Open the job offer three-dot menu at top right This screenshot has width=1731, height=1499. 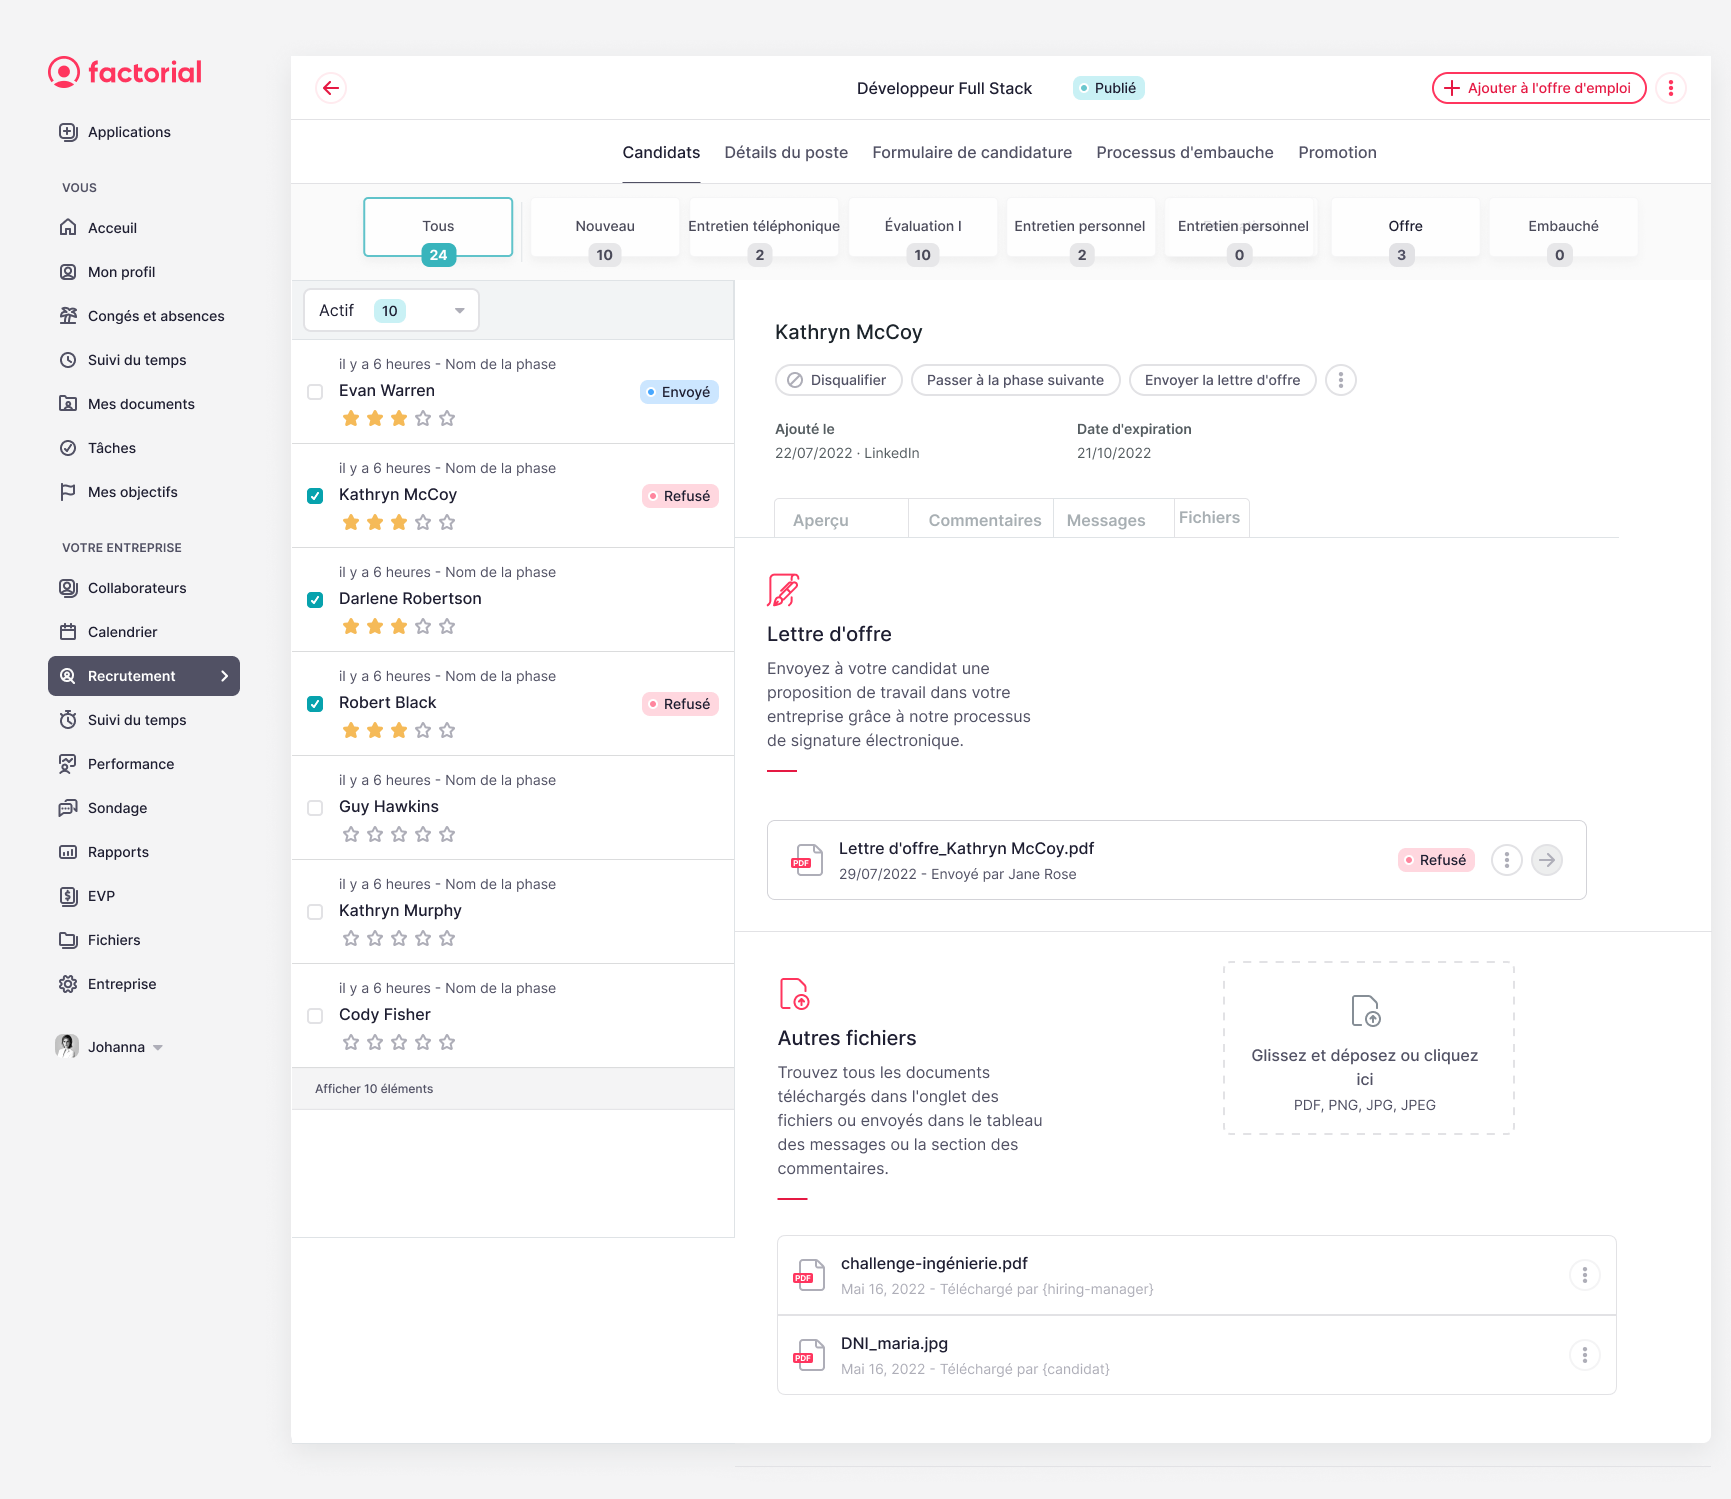click(1670, 88)
